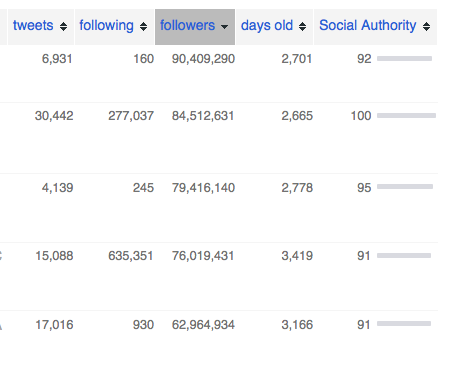This screenshot has width=453, height=368.
Task: Sort table by tweets column header
Action: tap(33, 26)
